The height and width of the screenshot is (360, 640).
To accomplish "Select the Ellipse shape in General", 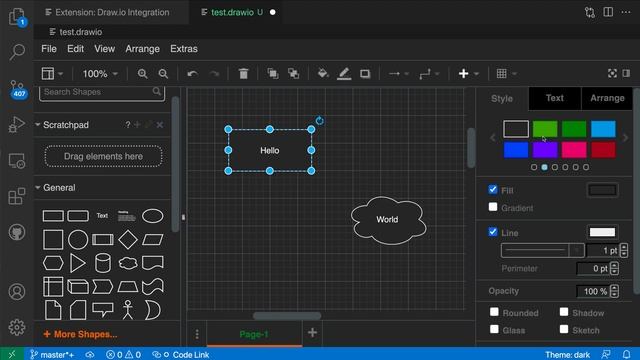I will [153, 216].
